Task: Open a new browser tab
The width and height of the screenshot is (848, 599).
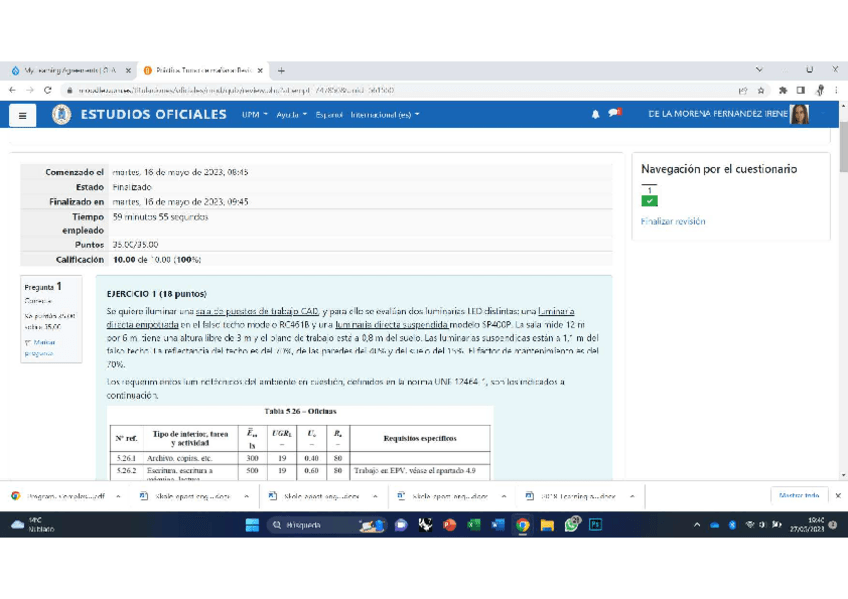Action: click(x=281, y=71)
